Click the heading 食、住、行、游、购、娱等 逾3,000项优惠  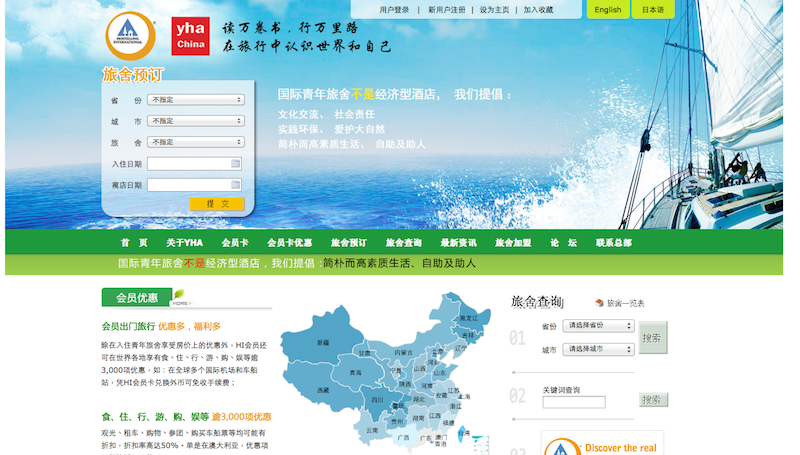(x=186, y=417)
